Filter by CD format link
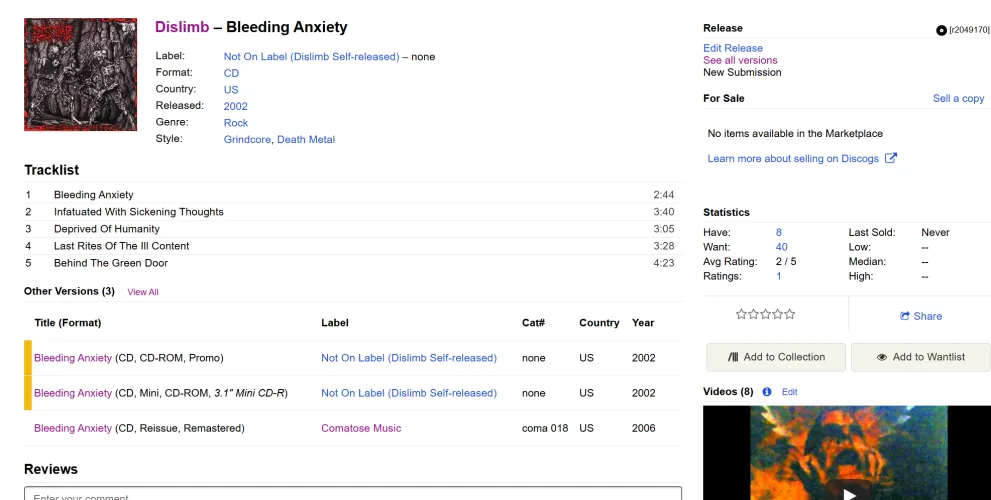The height and width of the screenshot is (500, 991). [x=231, y=73]
